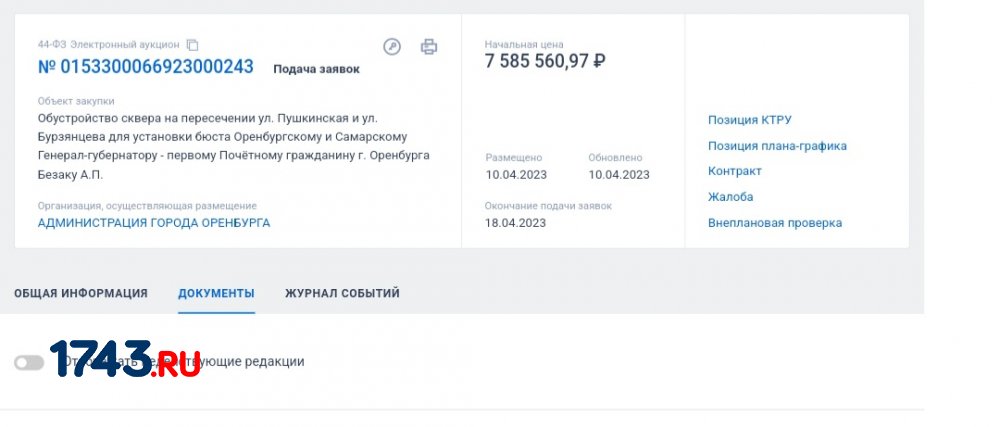Image resolution: width=1000 pixels, height=427 pixels.
Task: Click the 44-ФЗ Электронный аукцион label
Action: point(109,45)
